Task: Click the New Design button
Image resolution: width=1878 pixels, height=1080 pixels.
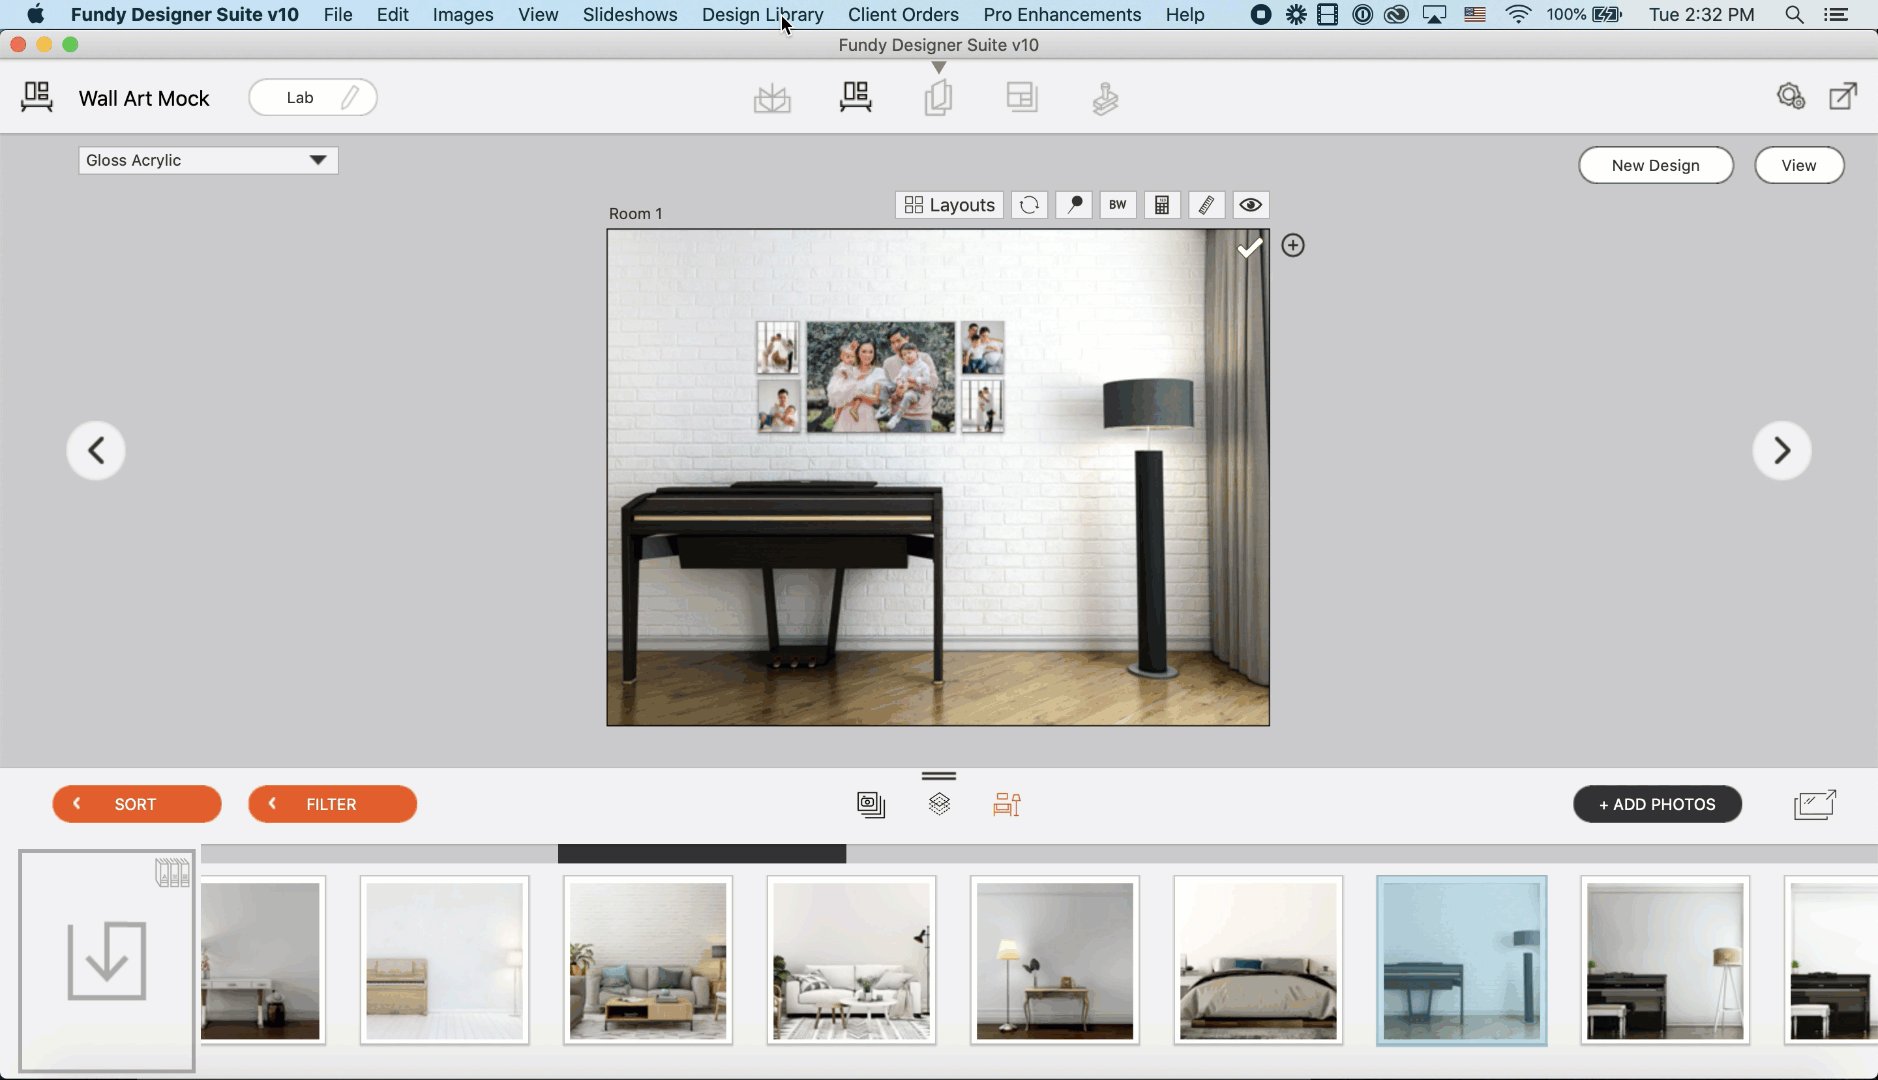Action: [x=1656, y=165]
